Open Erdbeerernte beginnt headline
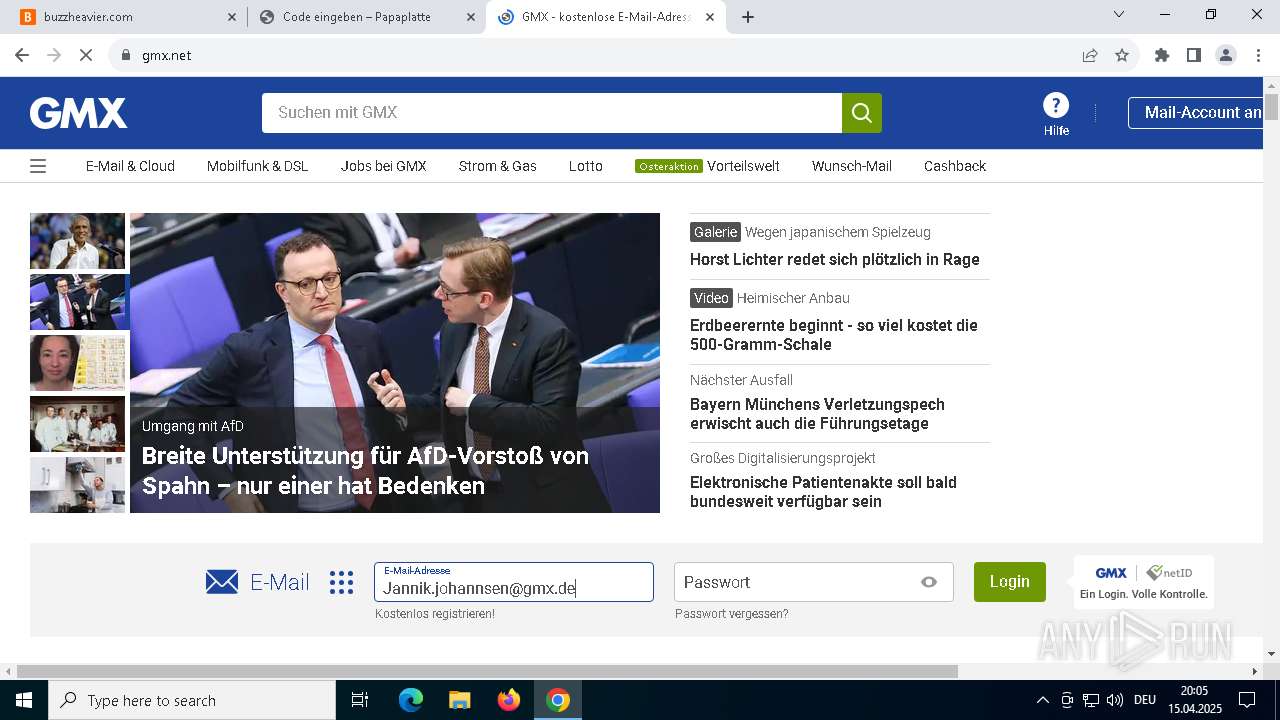The width and height of the screenshot is (1280, 720). (x=834, y=335)
